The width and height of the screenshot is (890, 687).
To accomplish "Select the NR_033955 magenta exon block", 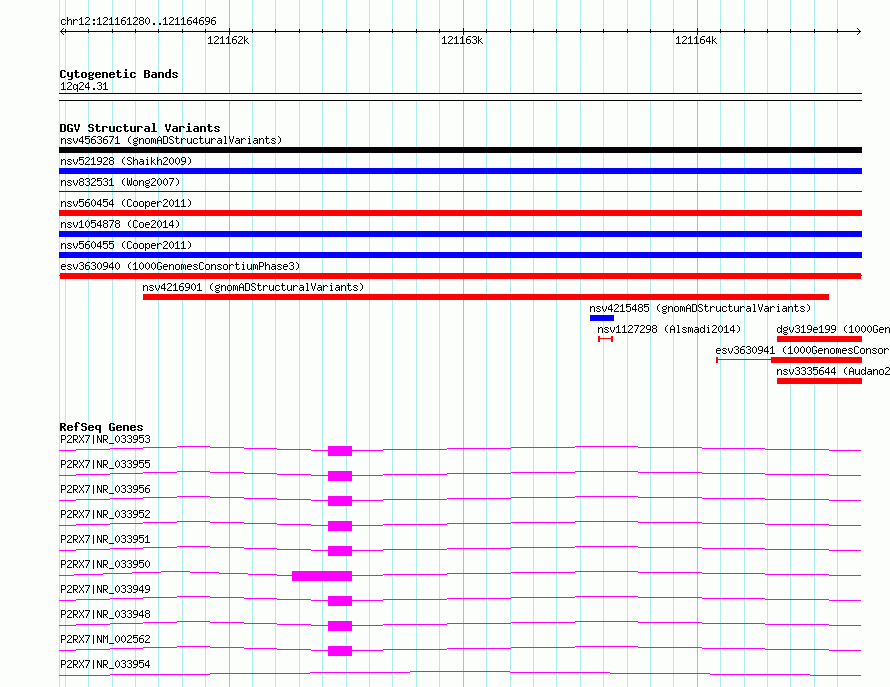I will [x=340, y=476].
